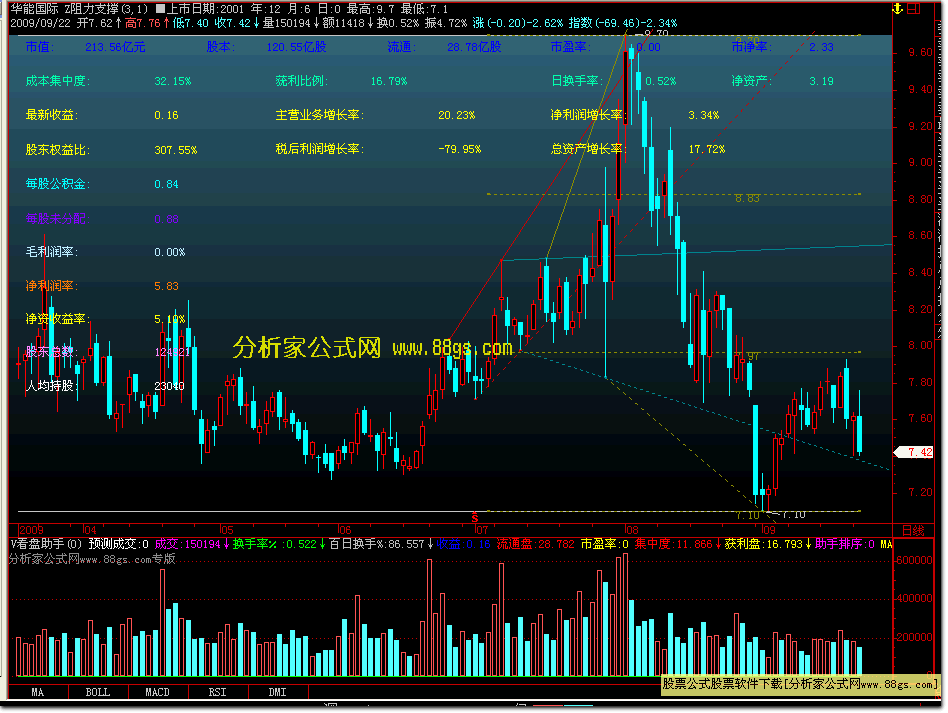The image size is (948, 713).
Task: Click the 净利润增长率 3.34% value
Action: click(704, 115)
